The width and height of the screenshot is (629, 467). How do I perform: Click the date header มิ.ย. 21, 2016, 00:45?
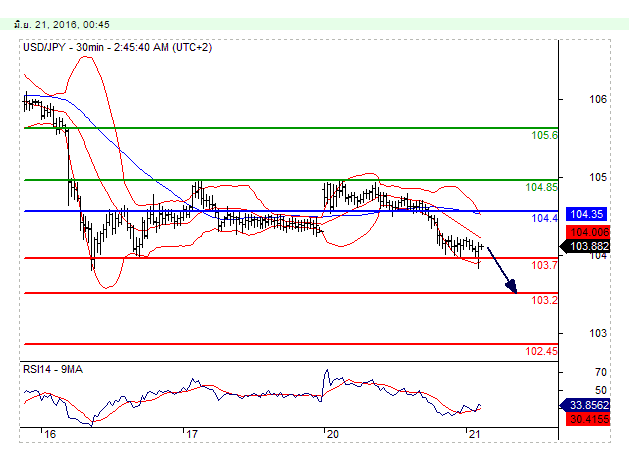[x=61, y=24]
